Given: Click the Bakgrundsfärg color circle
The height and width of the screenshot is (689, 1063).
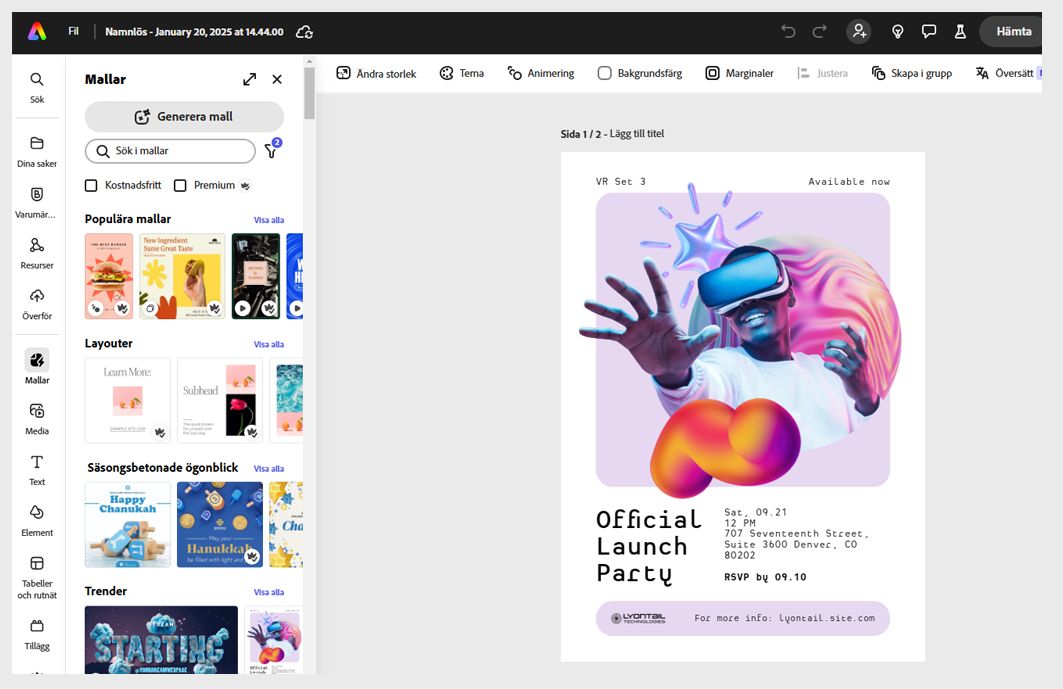Looking at the screenshot, I should (604, 72).
